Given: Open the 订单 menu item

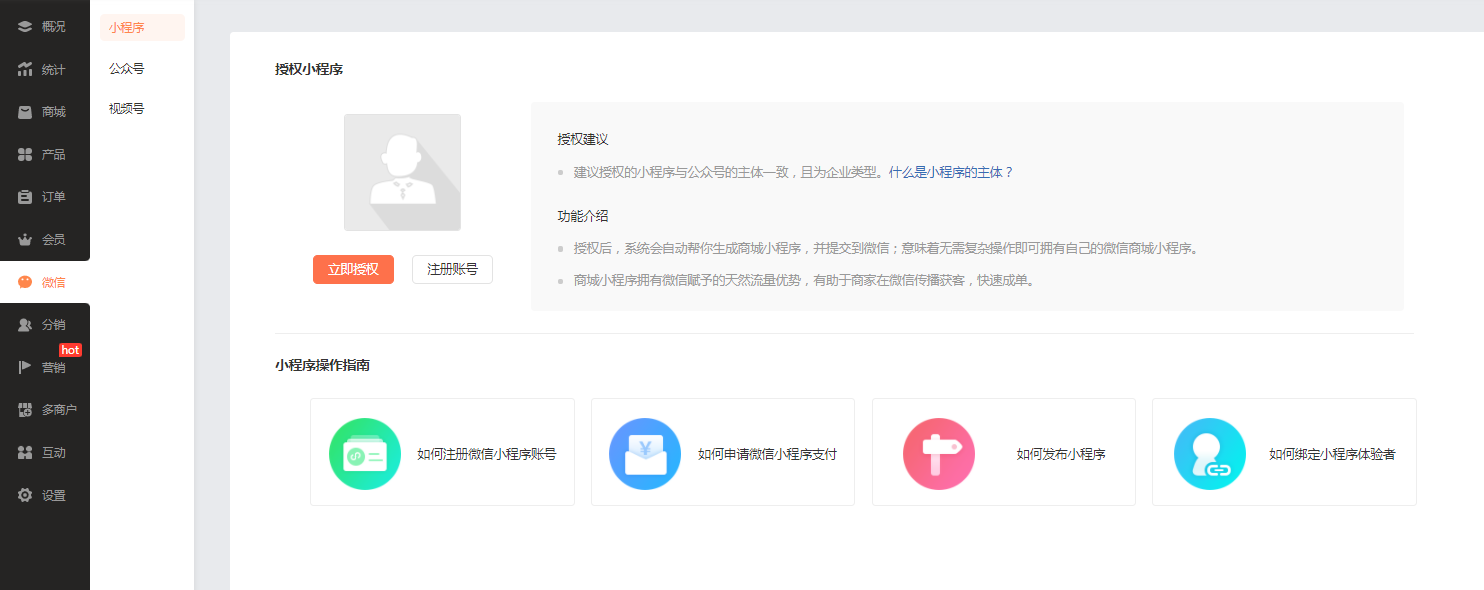Looking at the screenshot, I should (x=45, y=197).
